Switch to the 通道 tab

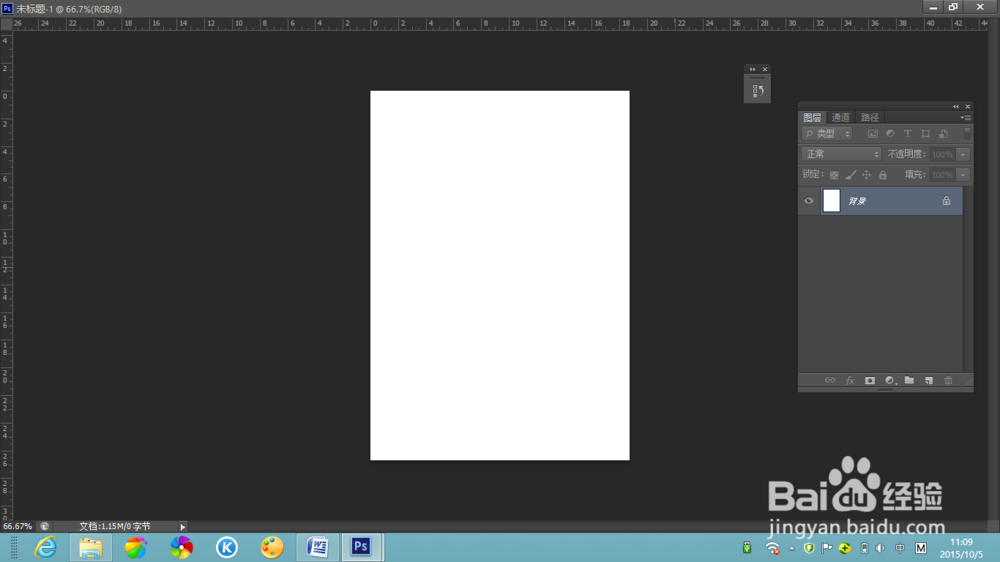pyautogui.click(x=841, y=117)
